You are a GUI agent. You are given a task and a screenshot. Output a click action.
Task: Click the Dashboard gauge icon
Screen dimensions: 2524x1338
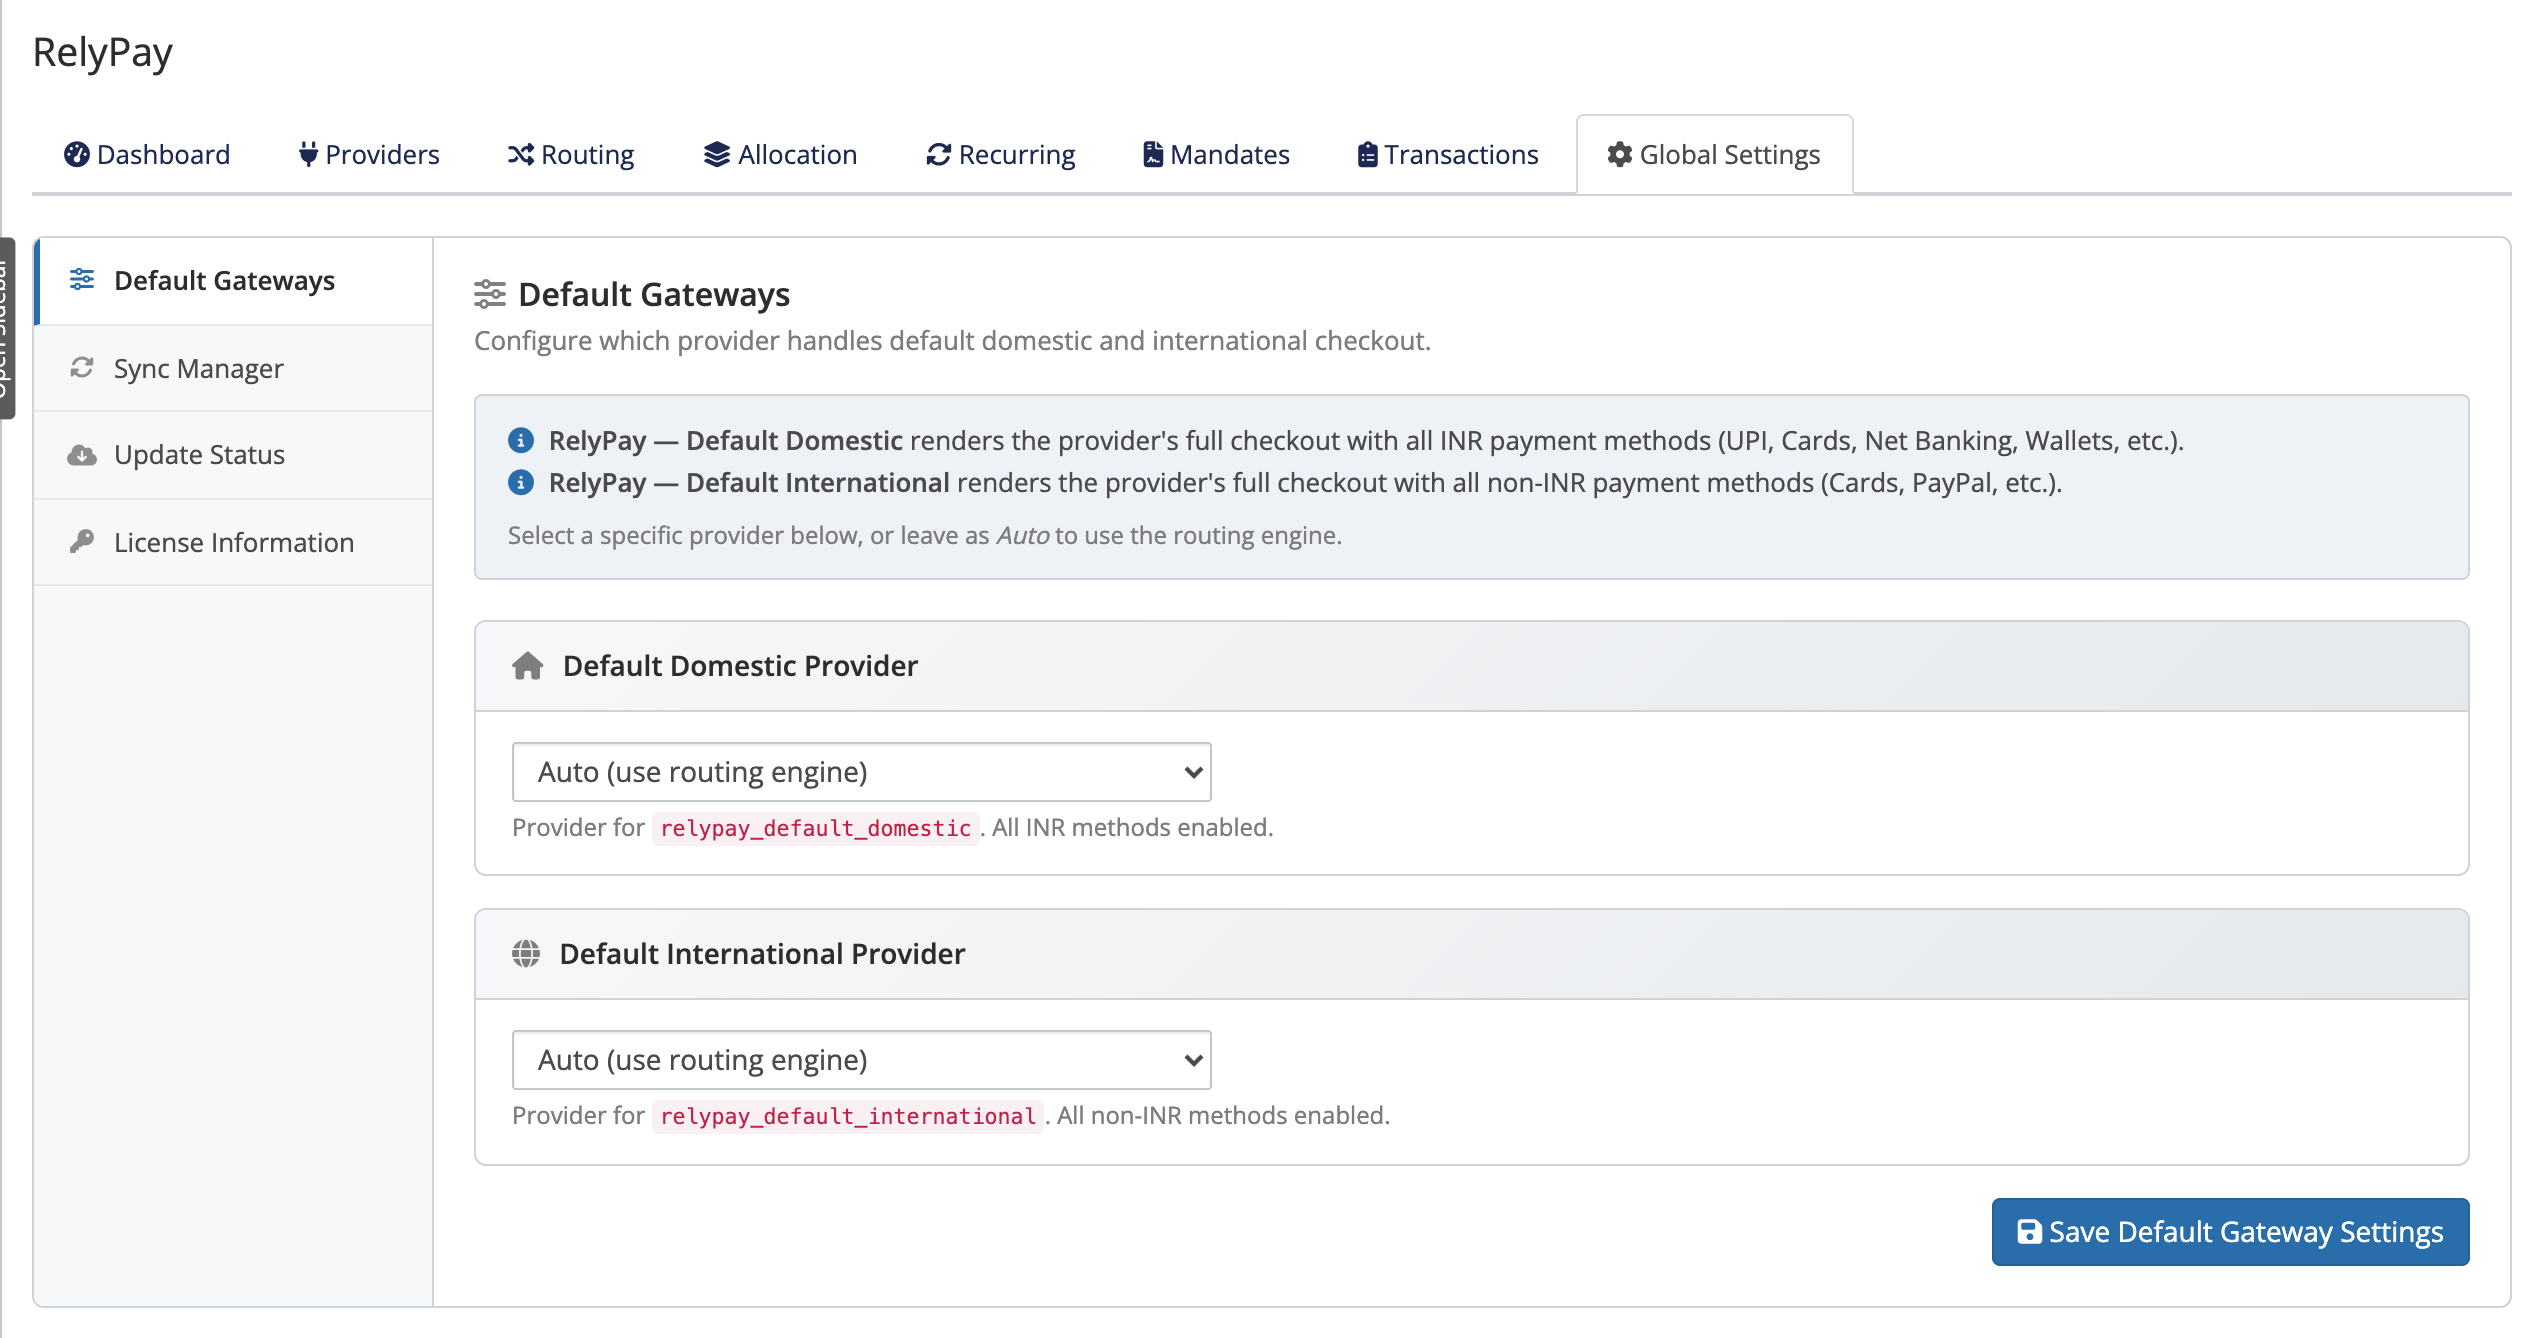coord(77,154)
